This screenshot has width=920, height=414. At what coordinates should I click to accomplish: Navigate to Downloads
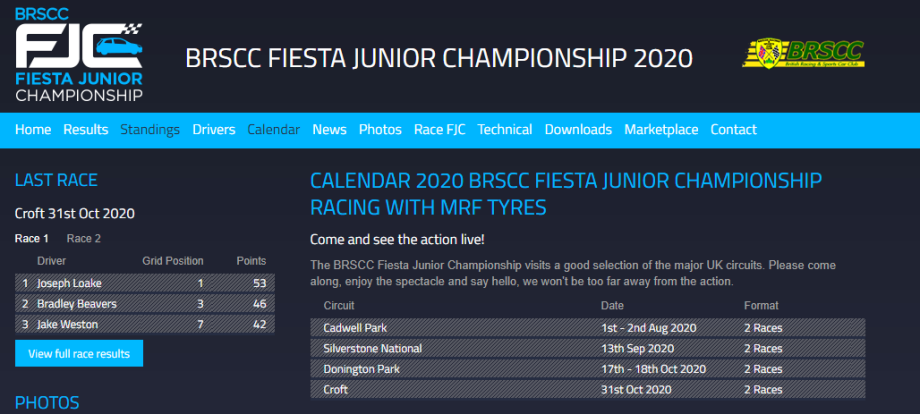578,130
